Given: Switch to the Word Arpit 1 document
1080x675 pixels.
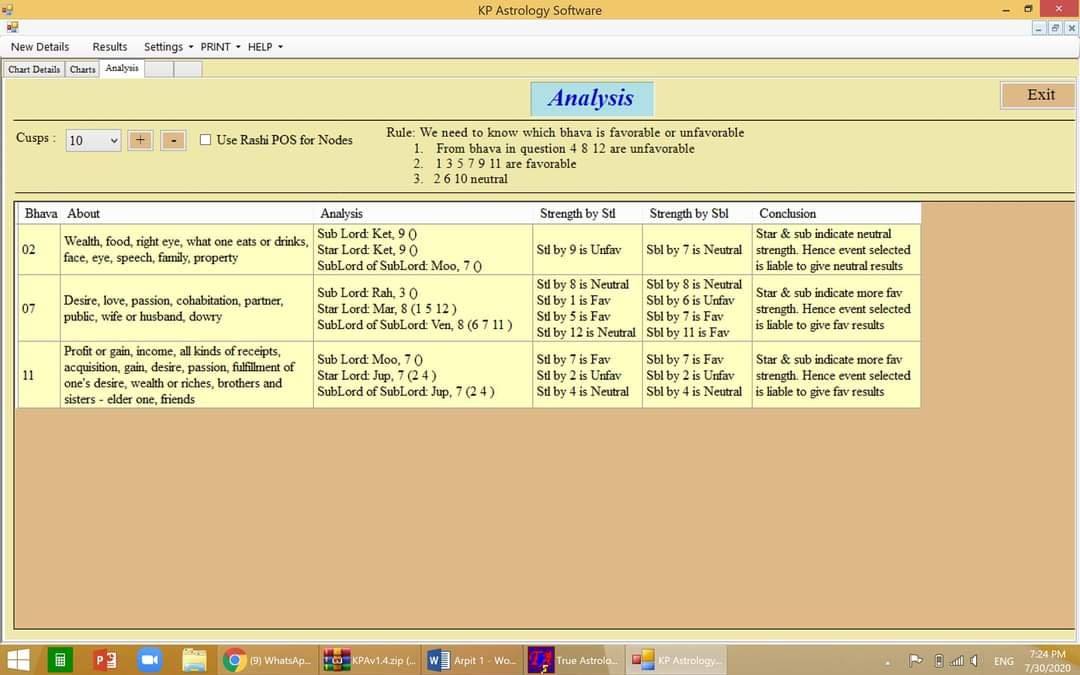Looking at the screenshot, I should (472, 660).
